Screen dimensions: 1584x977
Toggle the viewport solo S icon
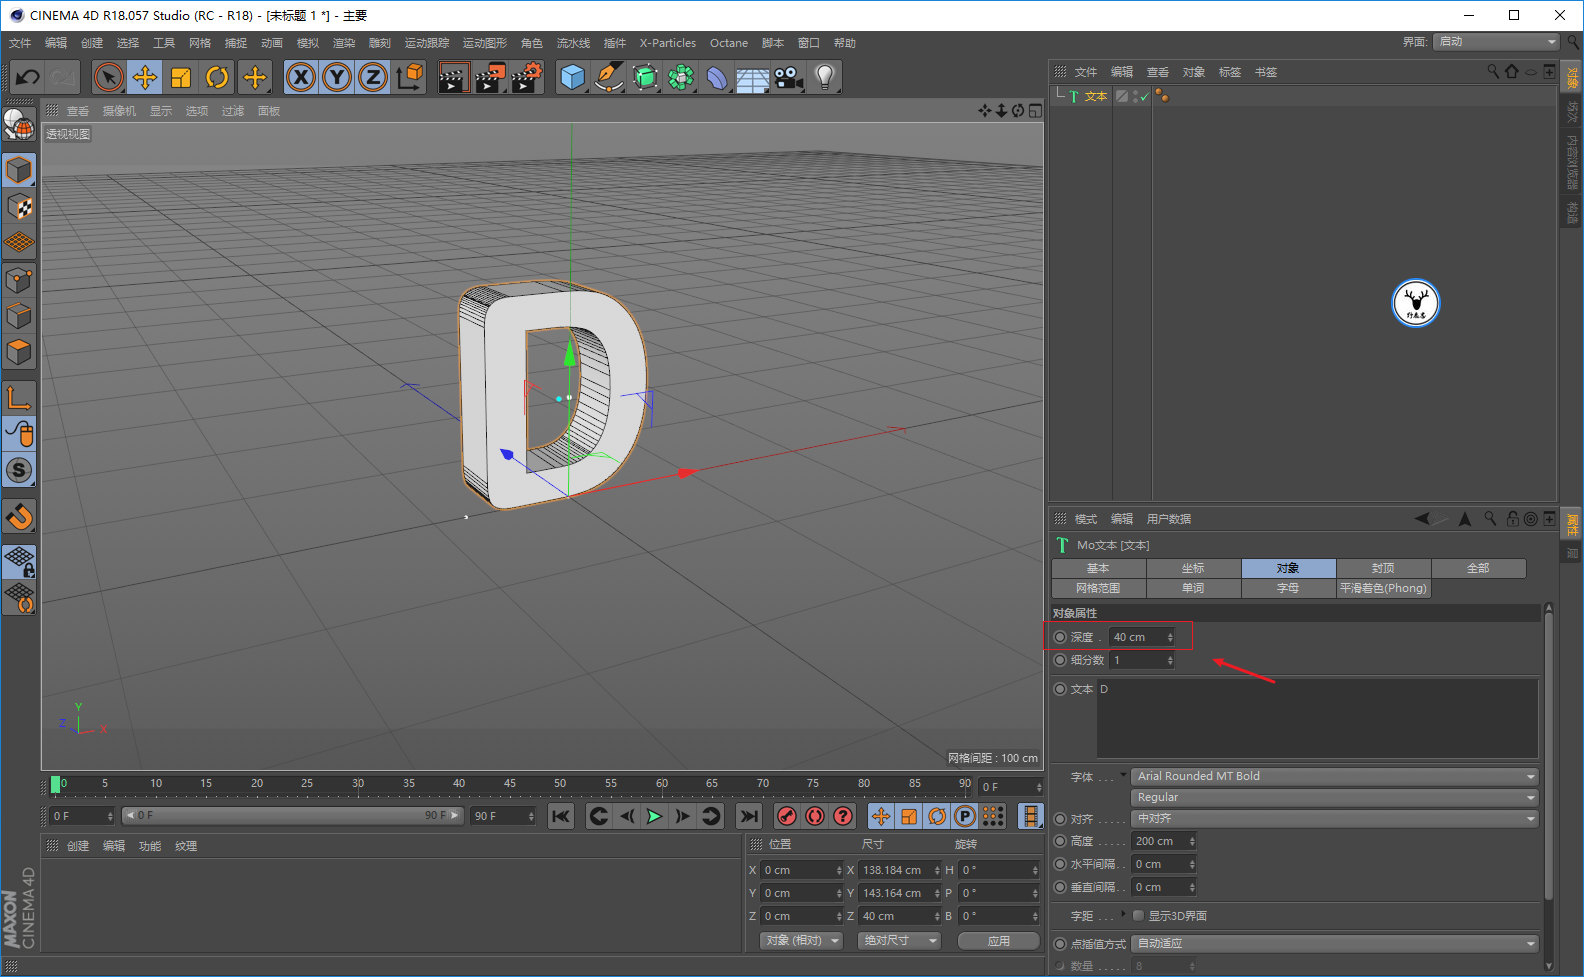[19, 470]
